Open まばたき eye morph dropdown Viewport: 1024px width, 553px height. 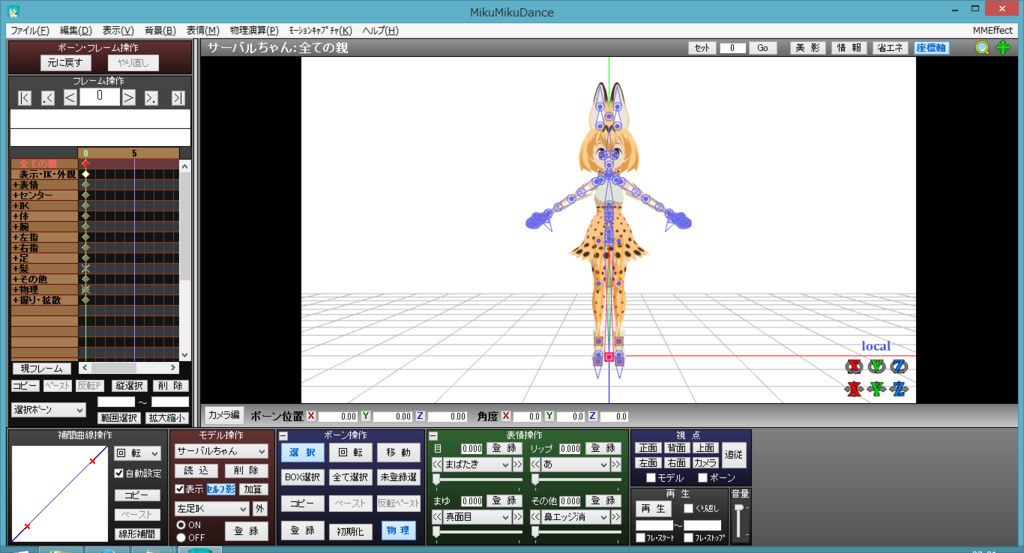[477, 464]
